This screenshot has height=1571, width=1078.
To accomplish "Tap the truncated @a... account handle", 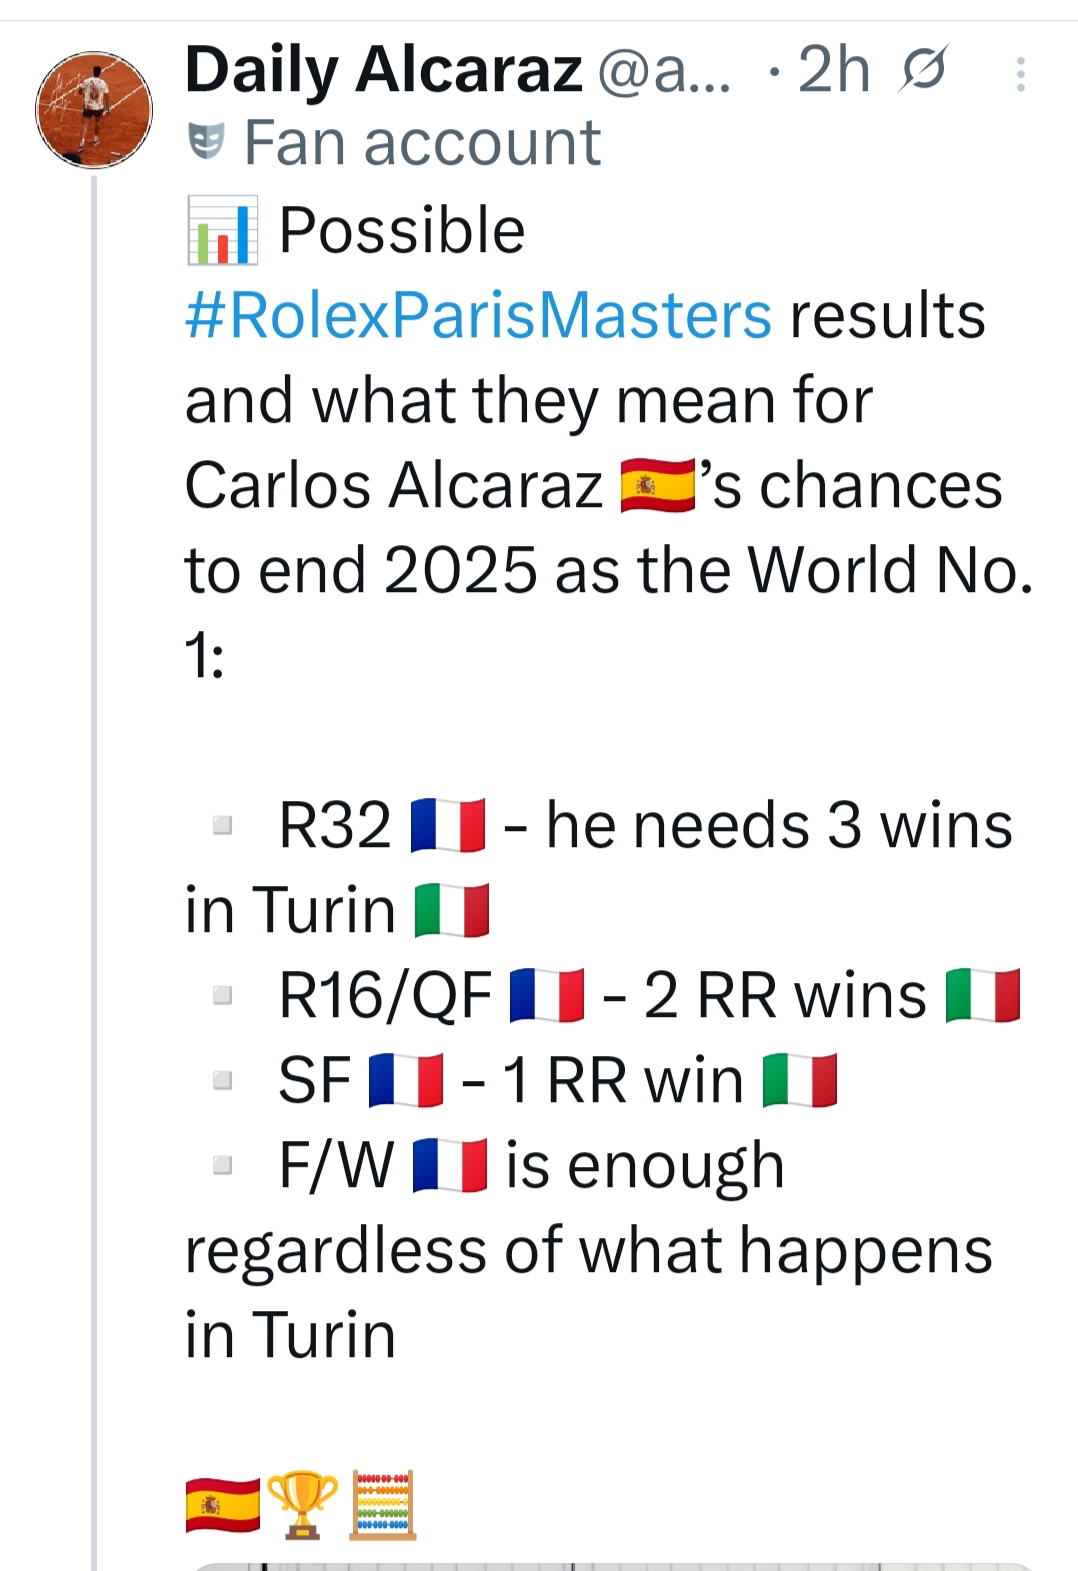I will tap(664, 72).
